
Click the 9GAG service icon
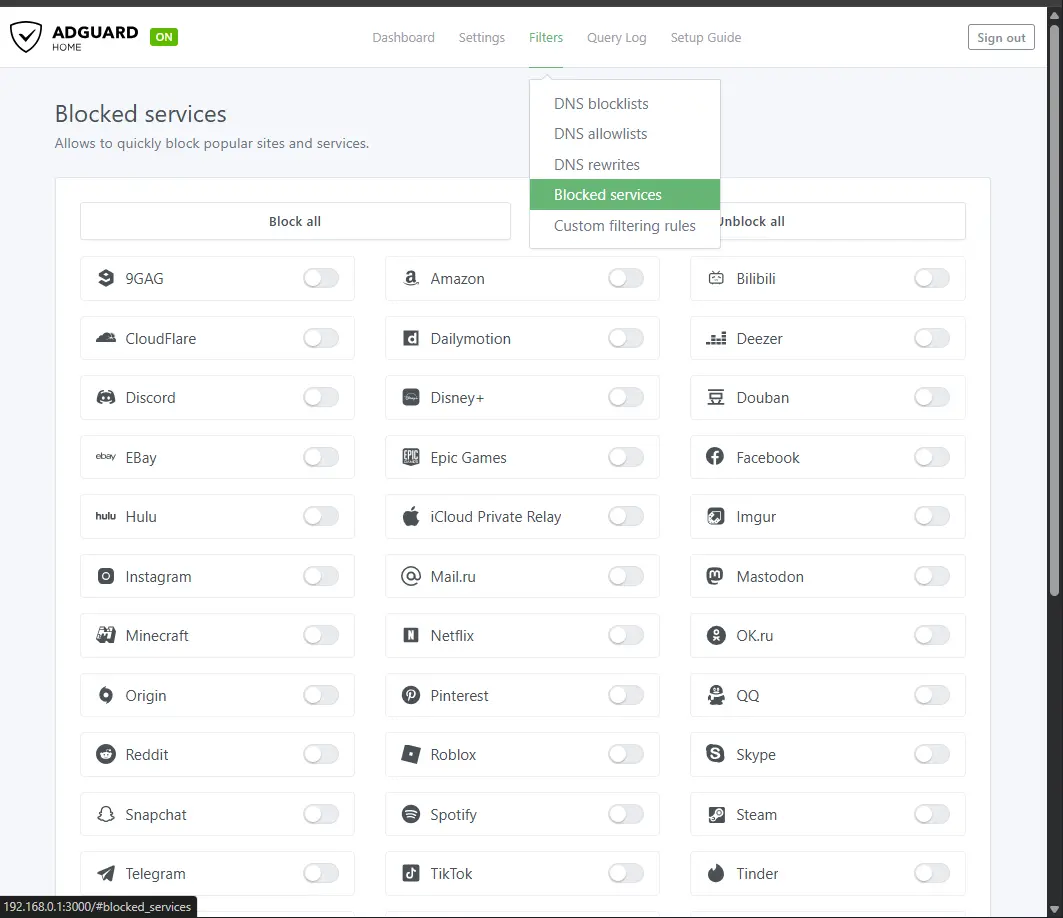pos(106,278)
